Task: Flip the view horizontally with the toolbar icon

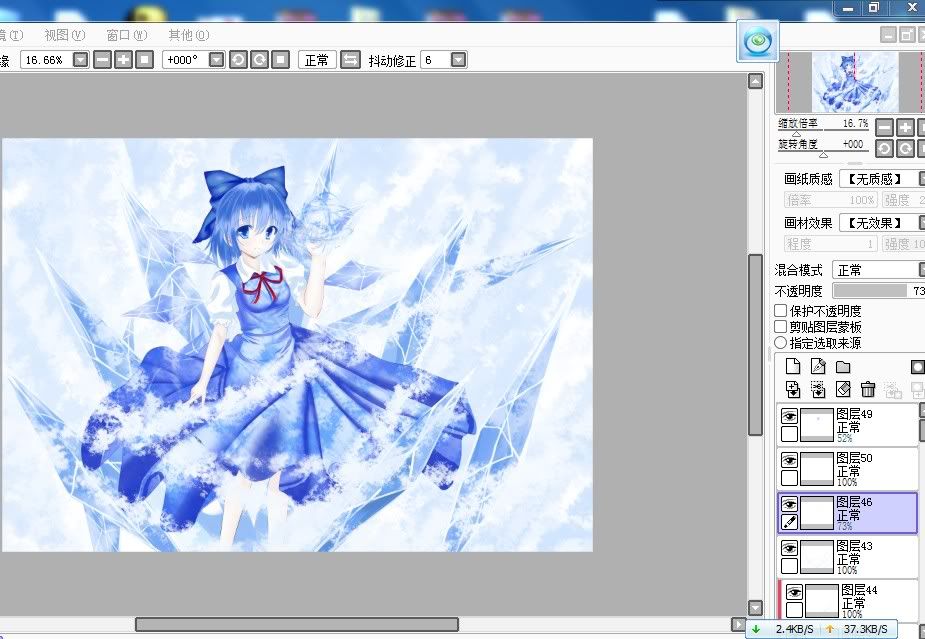Action: (x=350, y=60)
